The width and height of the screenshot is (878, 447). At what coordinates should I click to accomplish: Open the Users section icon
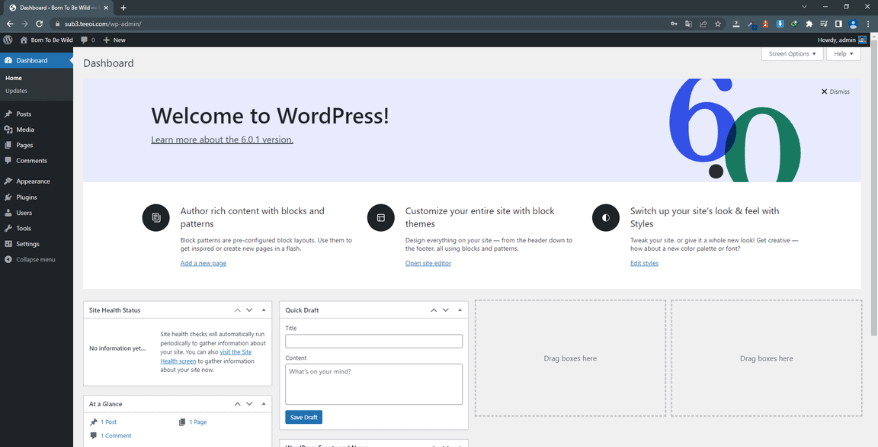click(x=8, y=213)
